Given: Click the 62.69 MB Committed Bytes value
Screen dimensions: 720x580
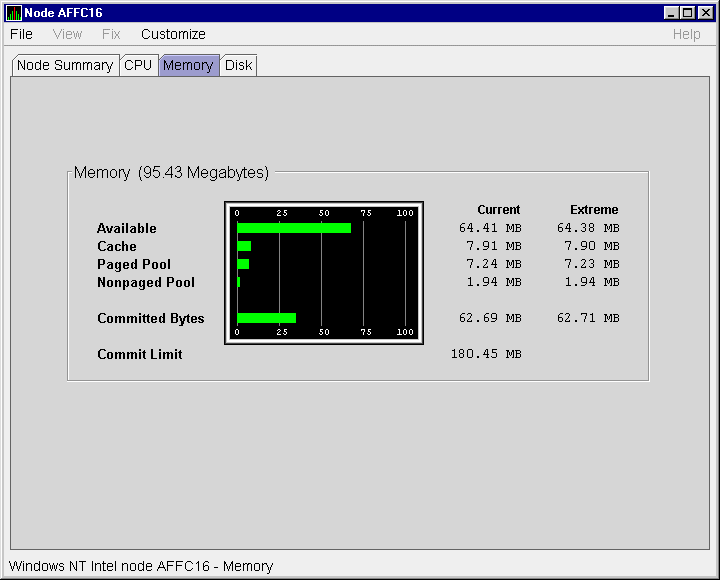Looking at the screenshot, I should (x=490, y=318).
